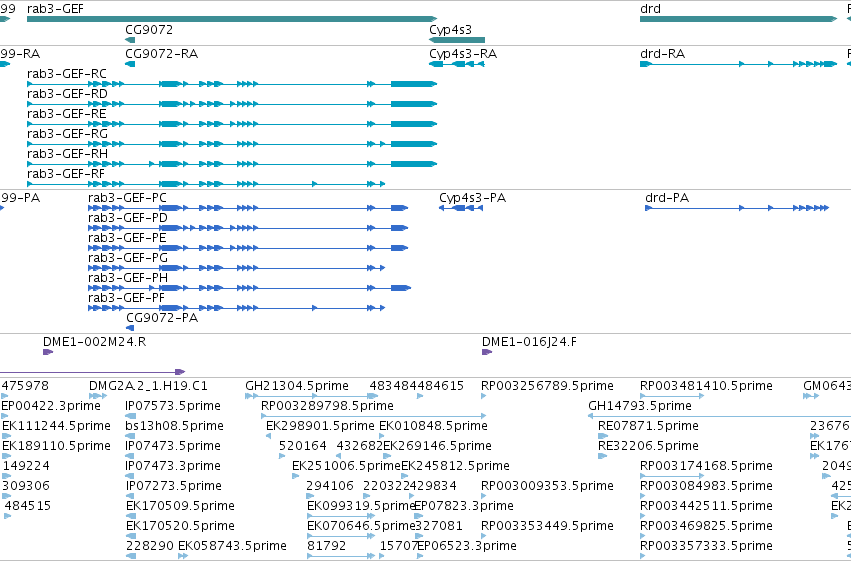Click transcript rab3-GEF-RD label
The height and width of the screenshot is (561, 851).
(x=67, y=94)
